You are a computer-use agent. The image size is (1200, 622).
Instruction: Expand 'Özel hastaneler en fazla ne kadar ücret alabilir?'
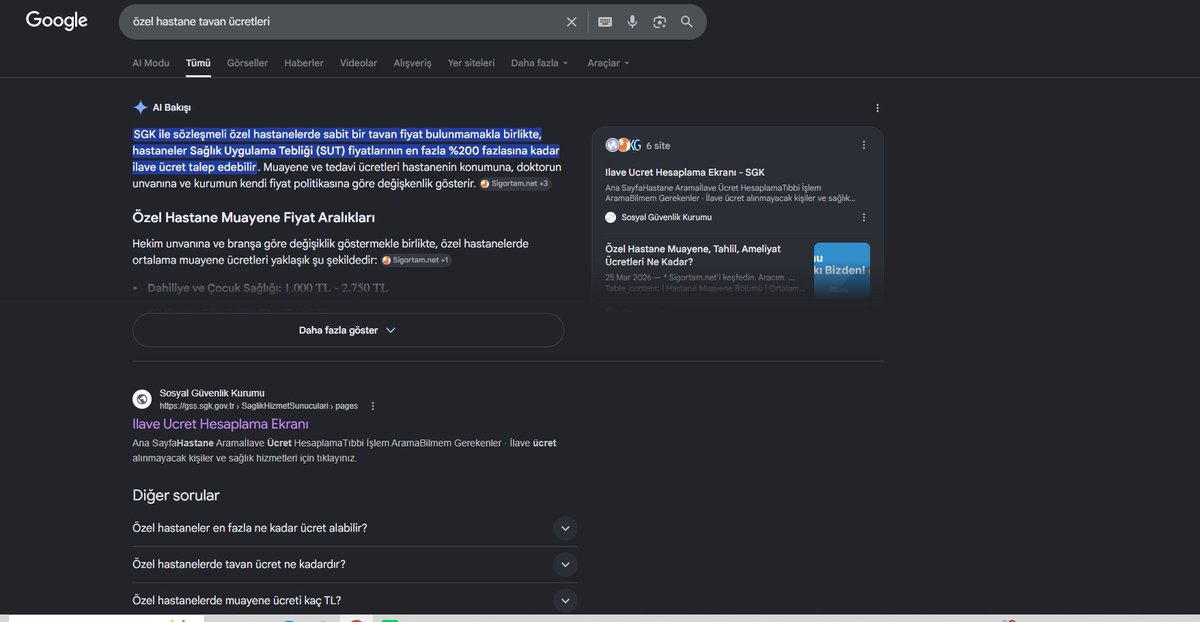[355, 528]
